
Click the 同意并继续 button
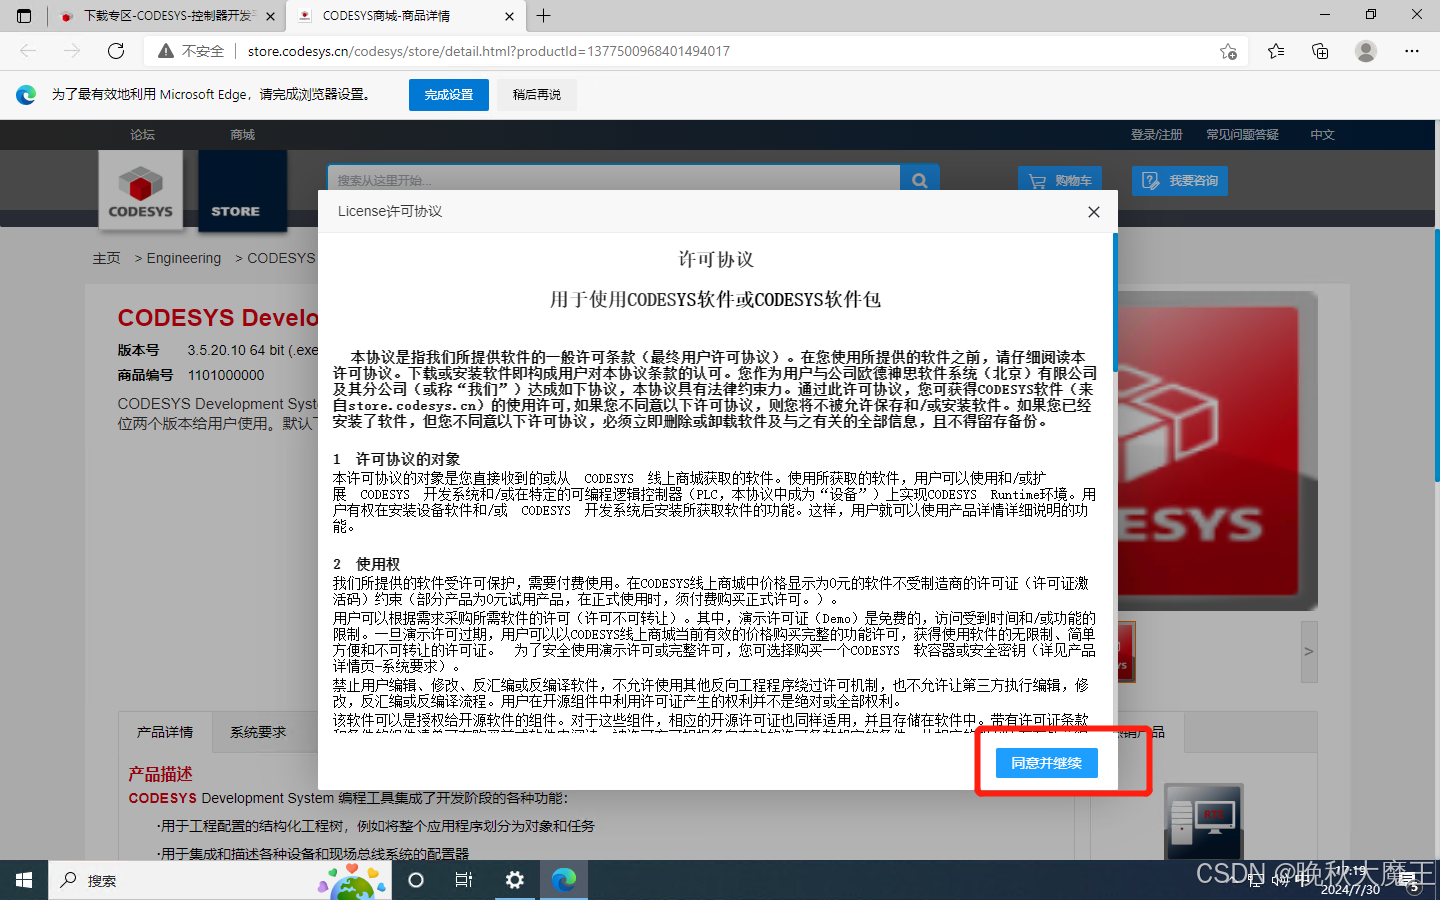[x=1046, y=763]
